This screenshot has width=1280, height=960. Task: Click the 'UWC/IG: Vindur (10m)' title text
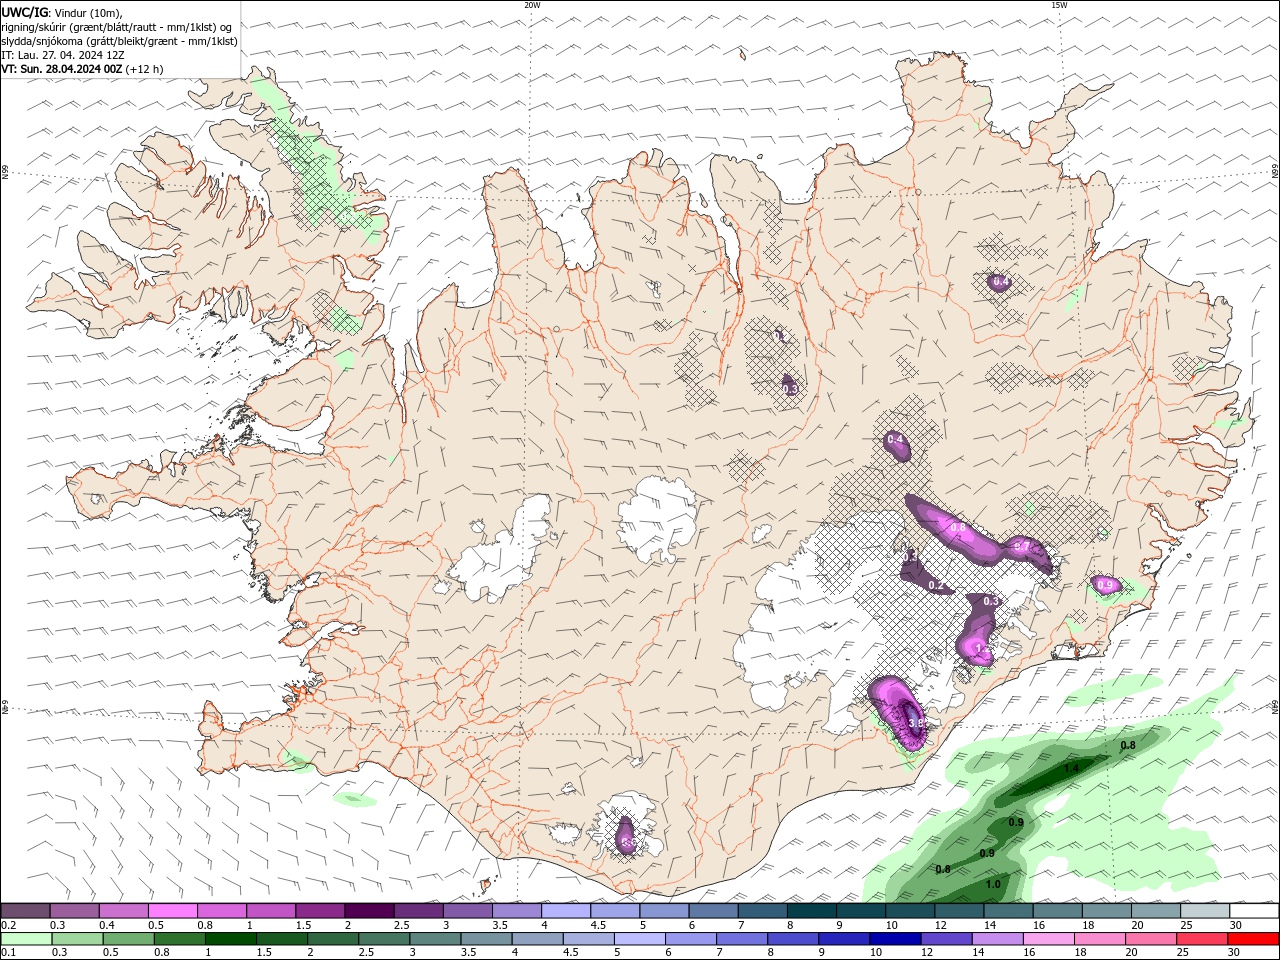62,12
